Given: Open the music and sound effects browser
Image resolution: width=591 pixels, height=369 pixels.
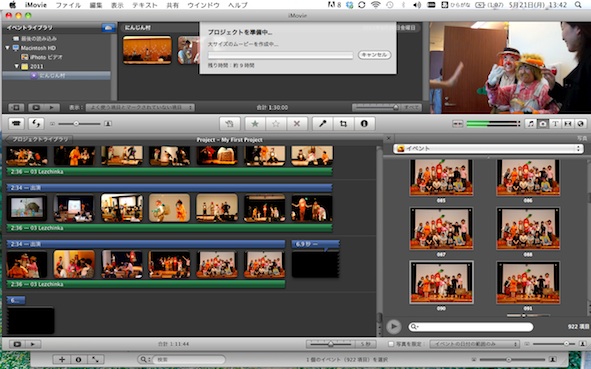Looking at the screenshot, I should [x=531, y=124].
